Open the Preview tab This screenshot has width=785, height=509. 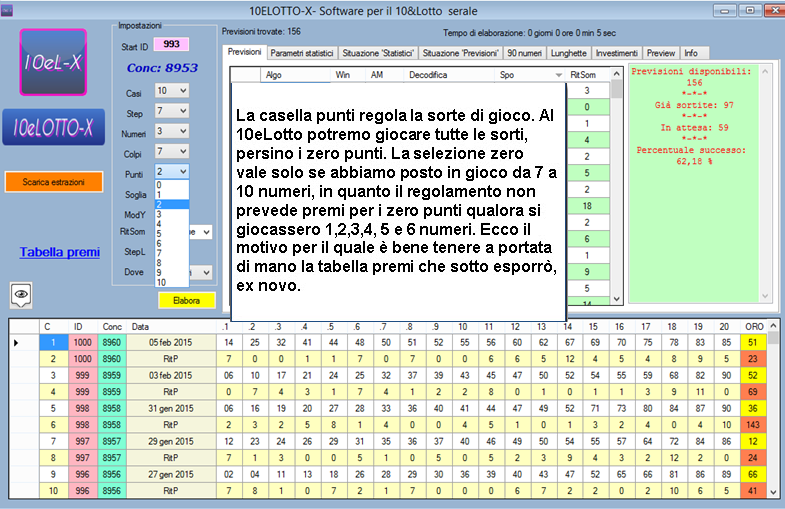661,53
